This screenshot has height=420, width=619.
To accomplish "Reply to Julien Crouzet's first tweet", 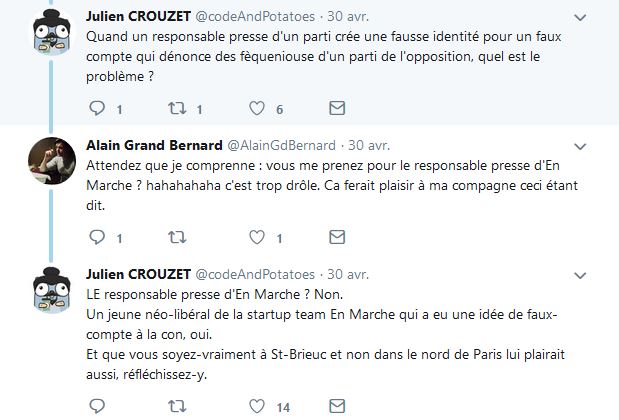I will coord(97,107).
